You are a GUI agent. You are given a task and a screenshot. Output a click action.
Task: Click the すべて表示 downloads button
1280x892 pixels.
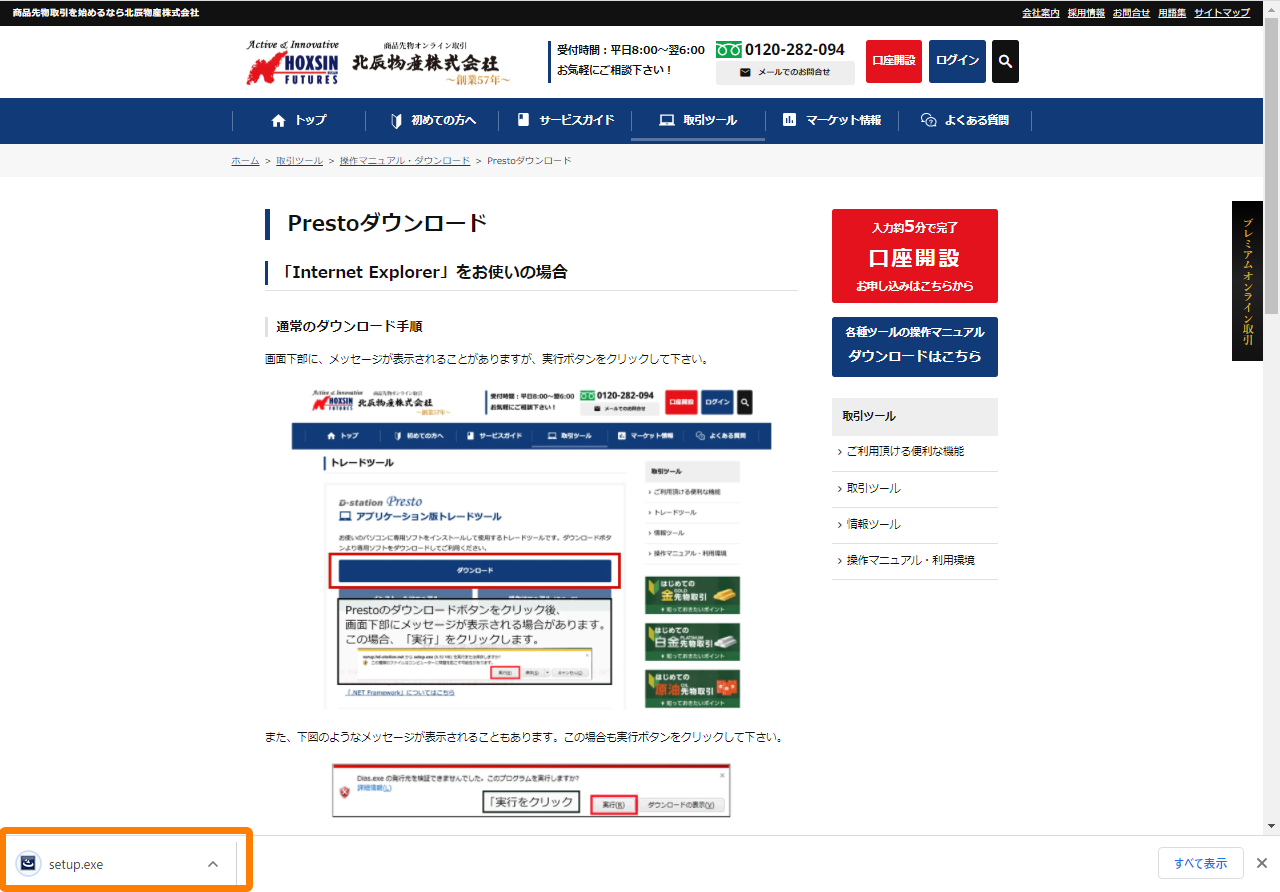click(x=1200, y=863)
